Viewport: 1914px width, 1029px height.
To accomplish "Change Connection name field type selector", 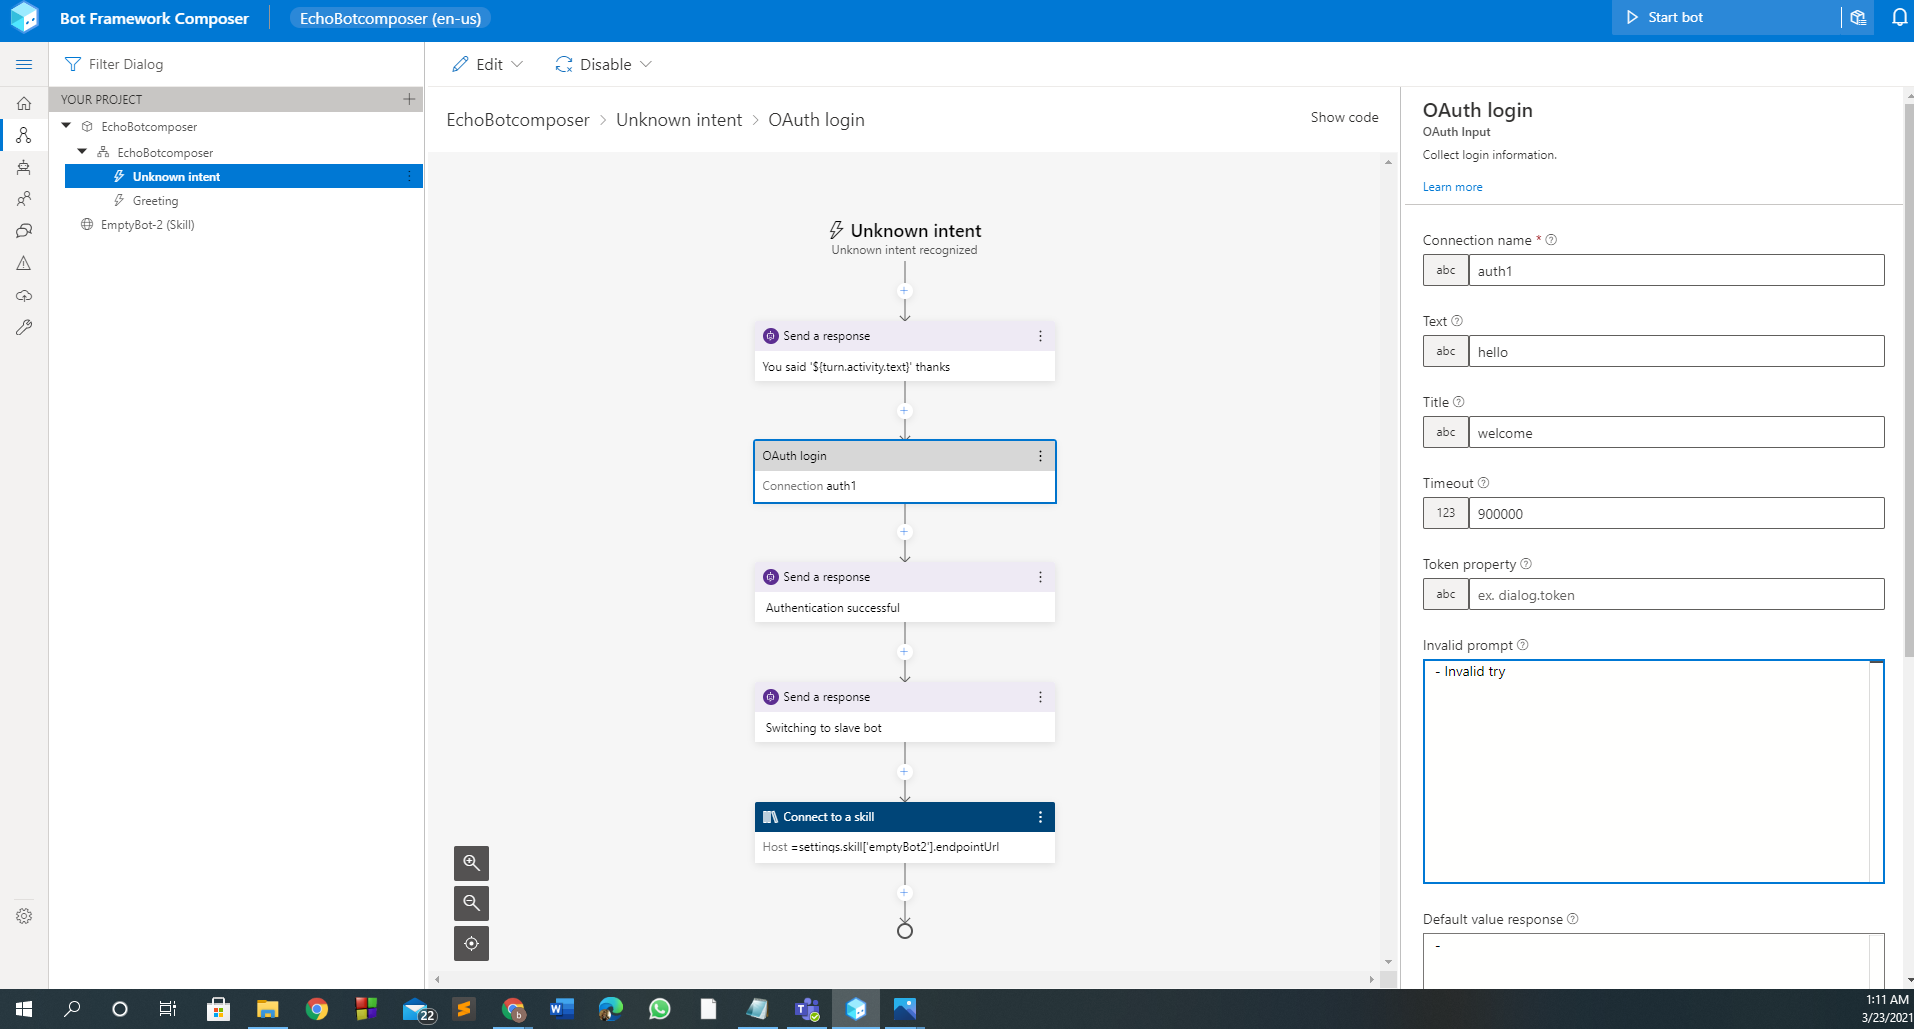I will pos(1446,270).
